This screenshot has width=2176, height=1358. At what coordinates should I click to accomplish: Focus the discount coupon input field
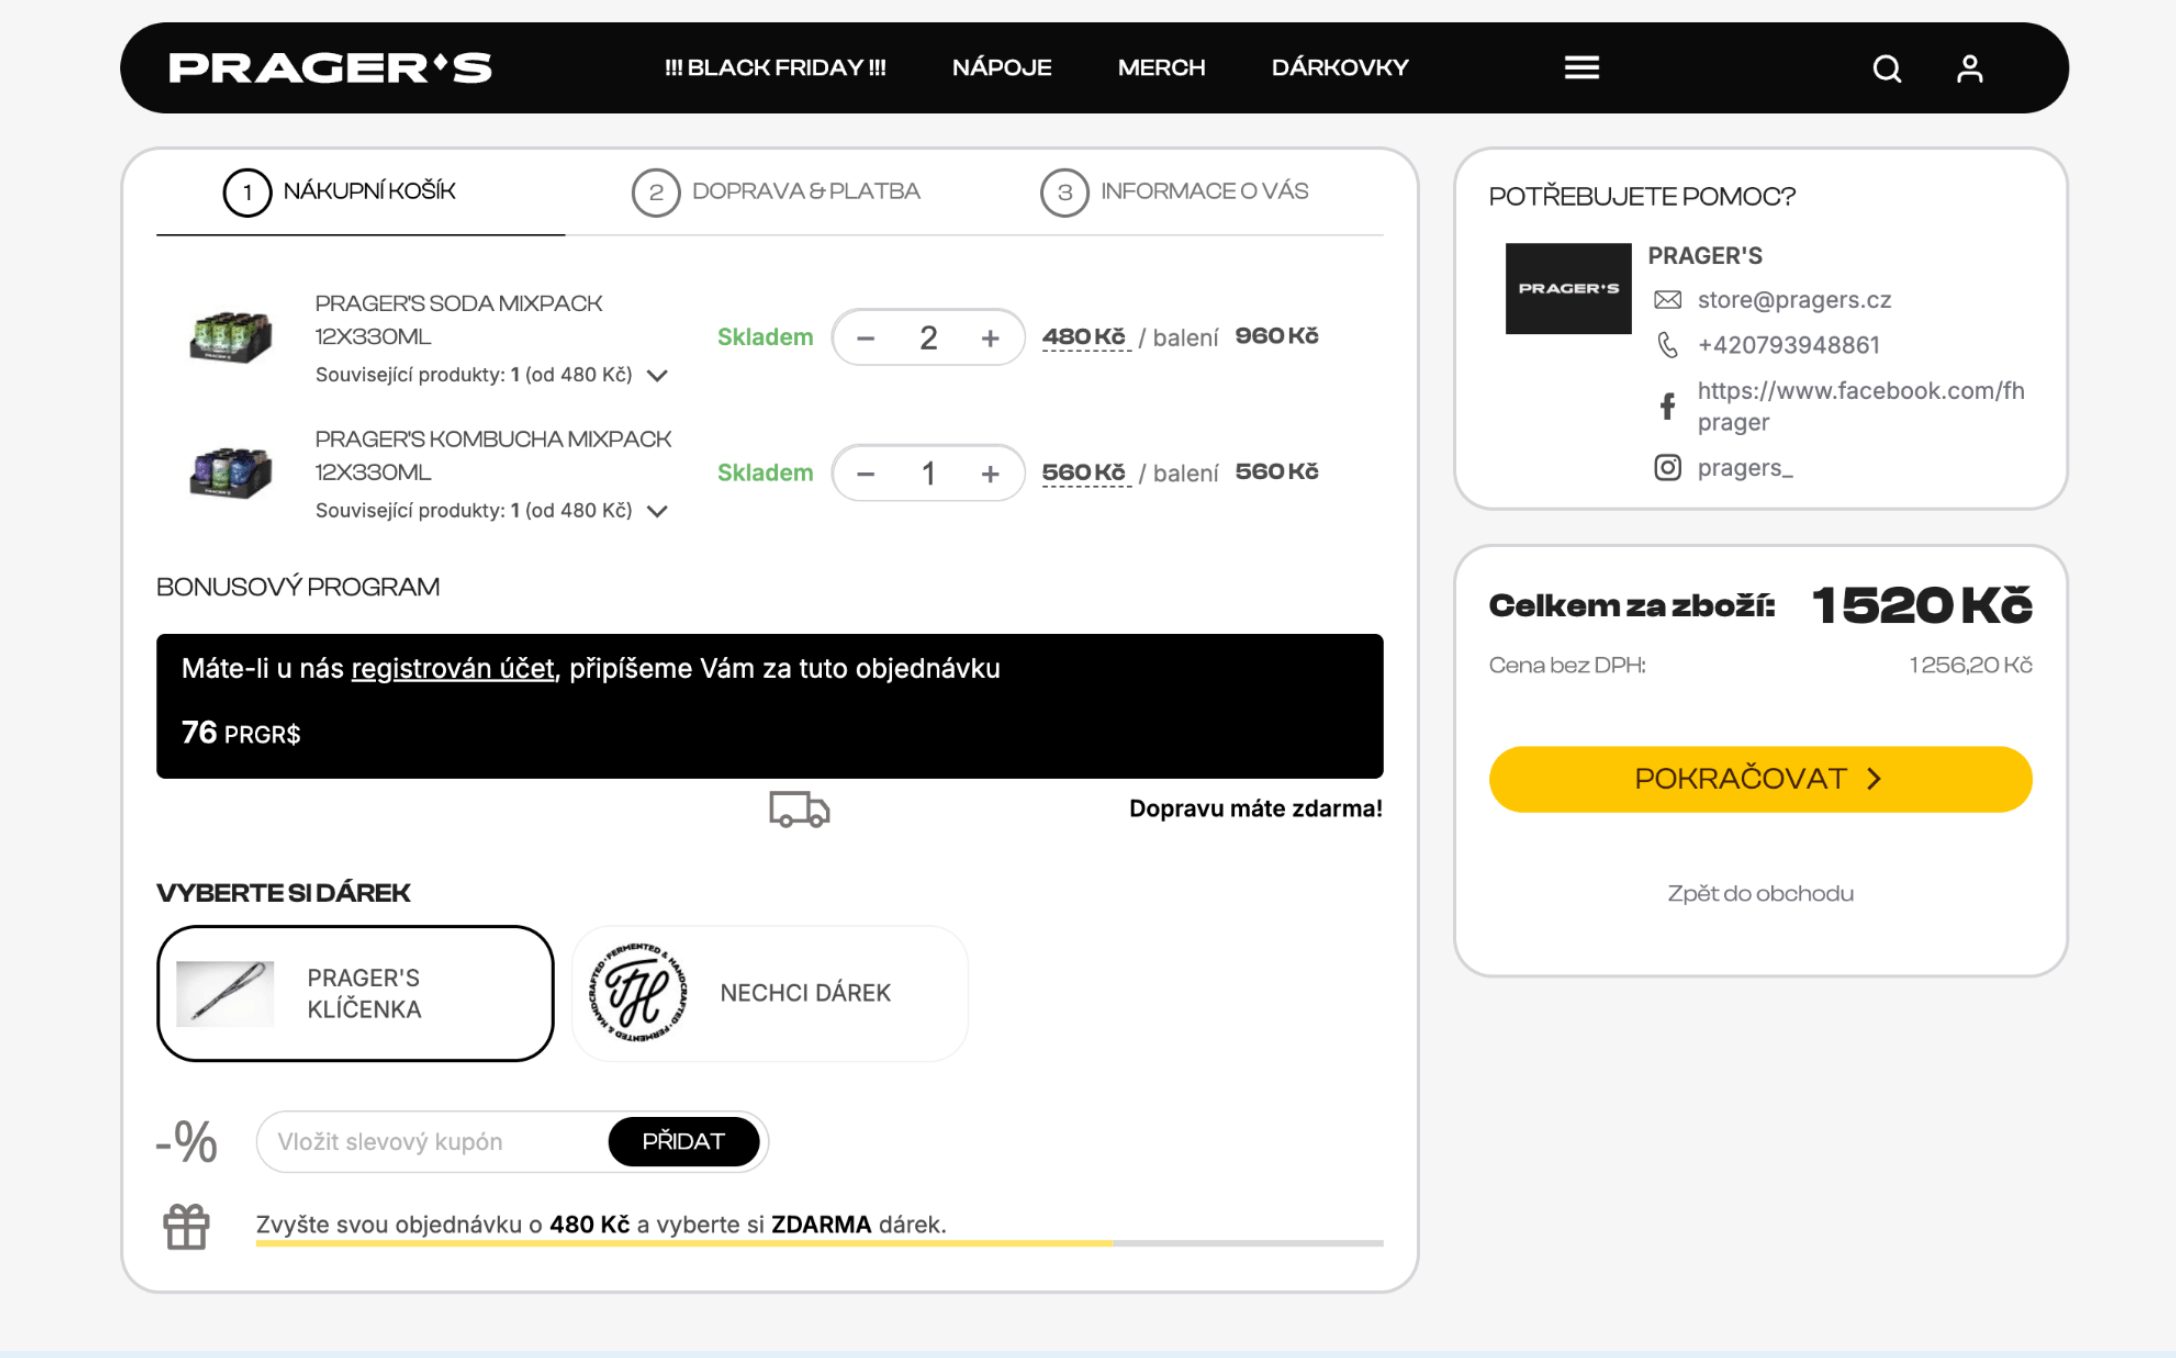[x=432, y=1142]
